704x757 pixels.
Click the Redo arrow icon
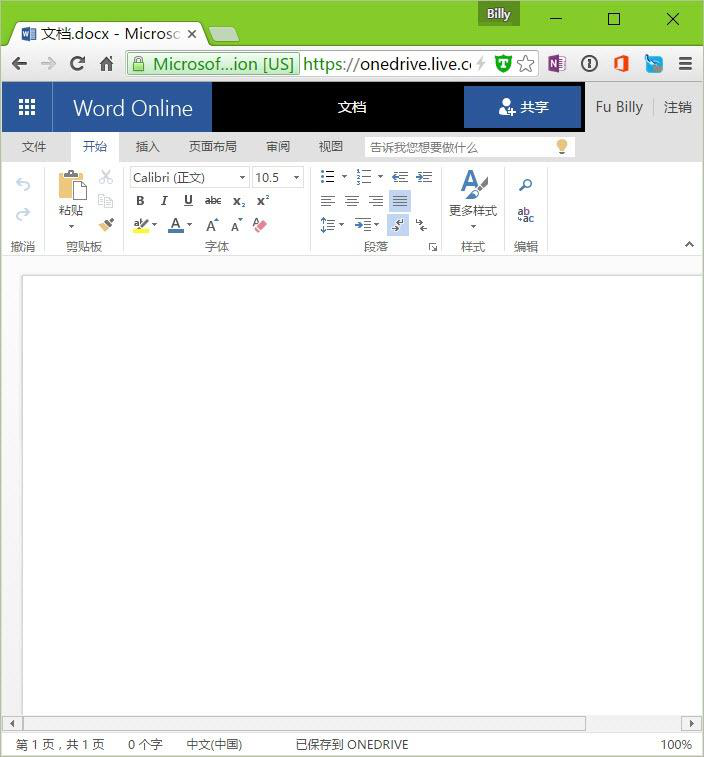(23, 213)
